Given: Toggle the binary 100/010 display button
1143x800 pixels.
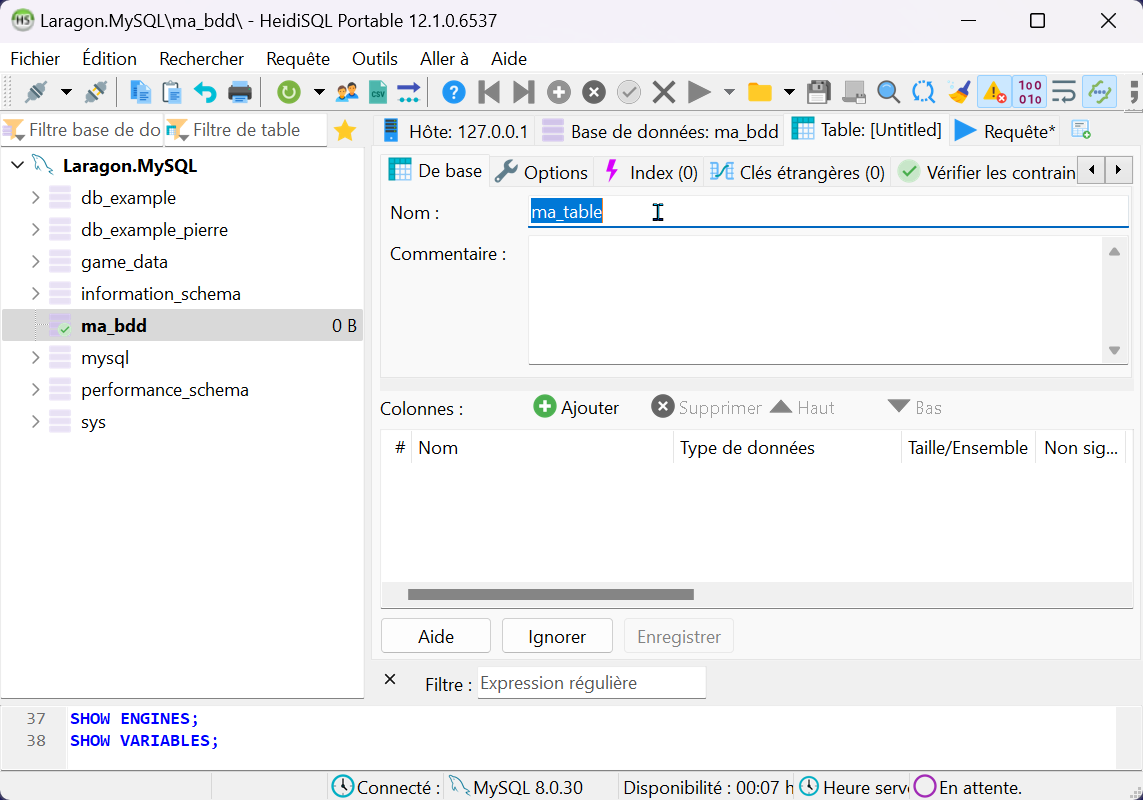Looking at the screenshot, I should tap(1030, 93).
